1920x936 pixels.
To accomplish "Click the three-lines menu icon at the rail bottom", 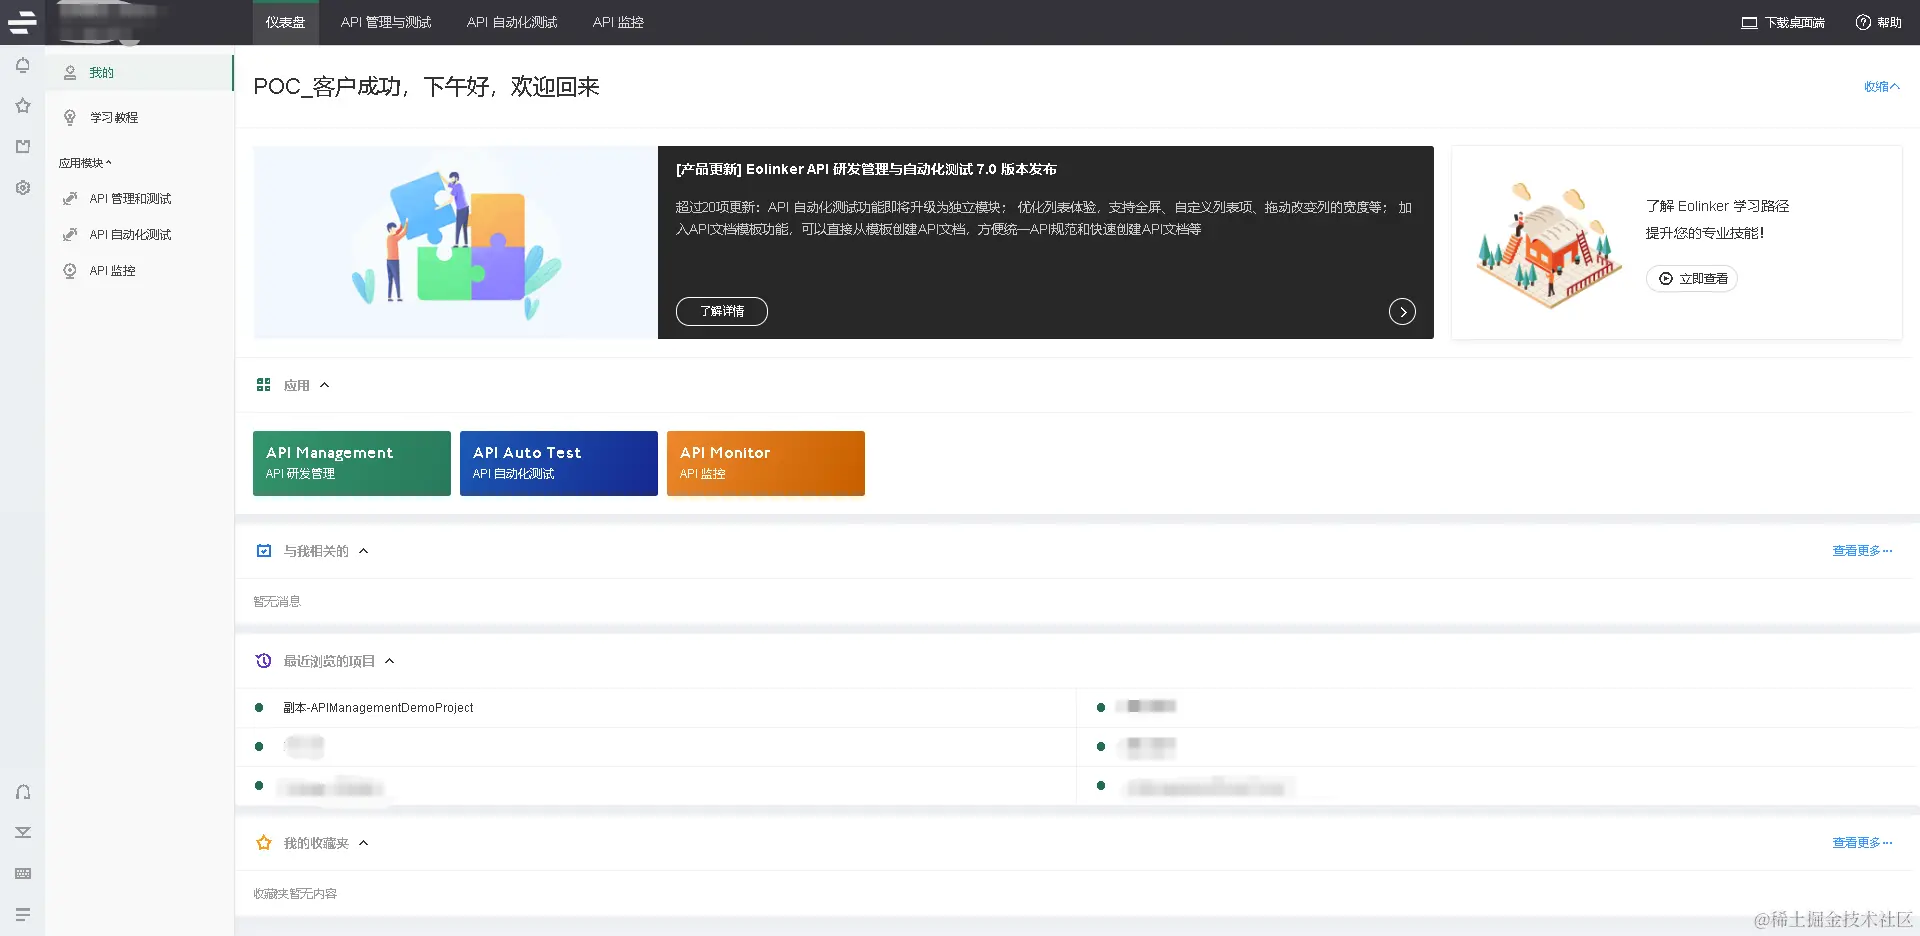I will (x=23, y=914).
